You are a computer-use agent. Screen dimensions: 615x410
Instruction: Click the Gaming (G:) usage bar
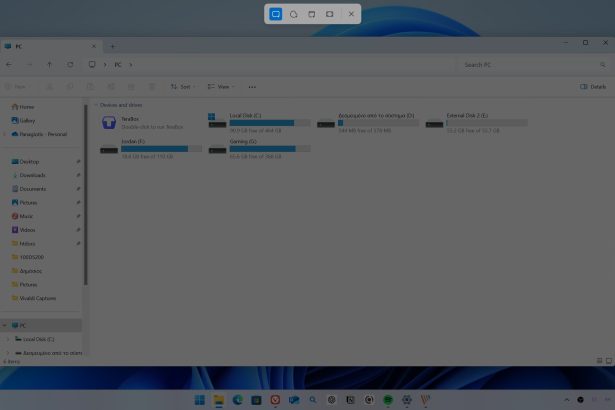[x=270, y=149]
